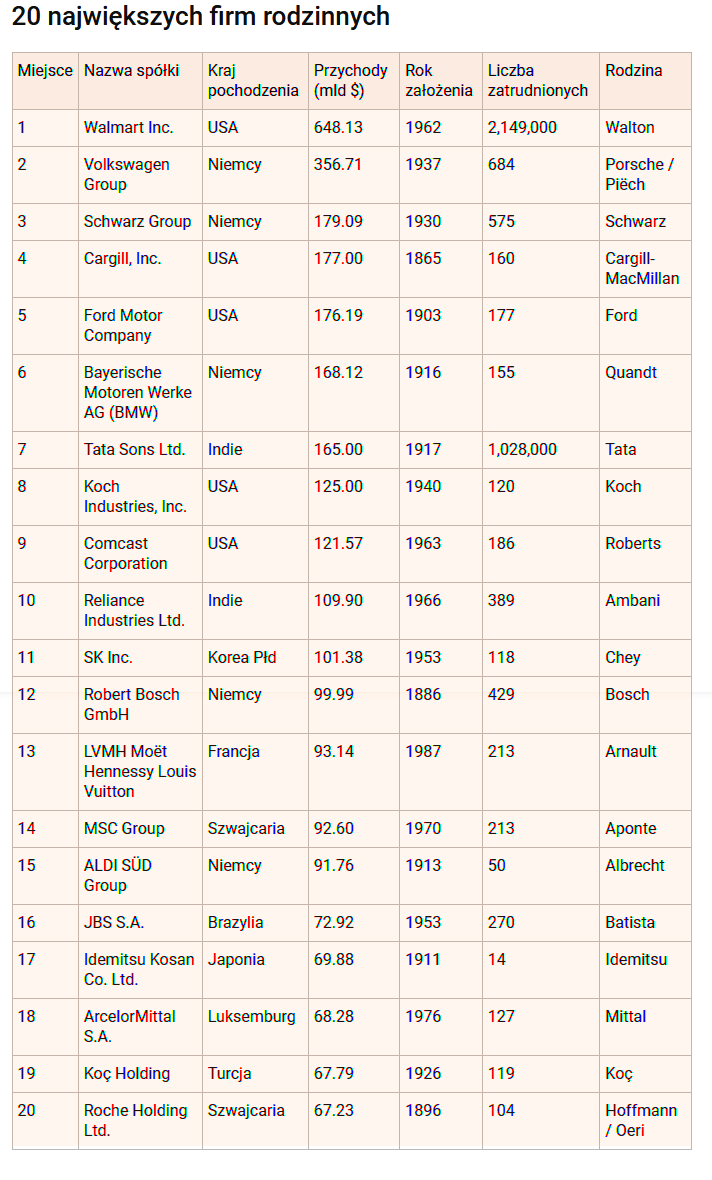
Task: Click the "Brazylia" country cell
Action: (236, 923)
